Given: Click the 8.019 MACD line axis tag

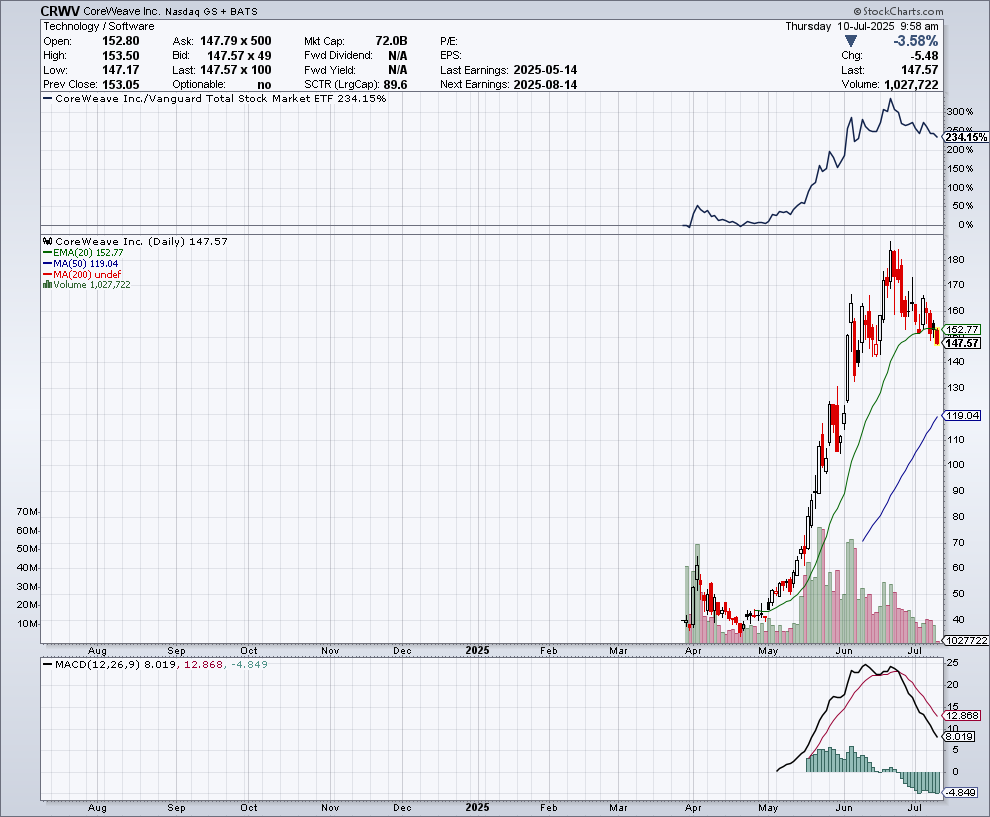Looking at the screenshot, I should pos(960,736).
